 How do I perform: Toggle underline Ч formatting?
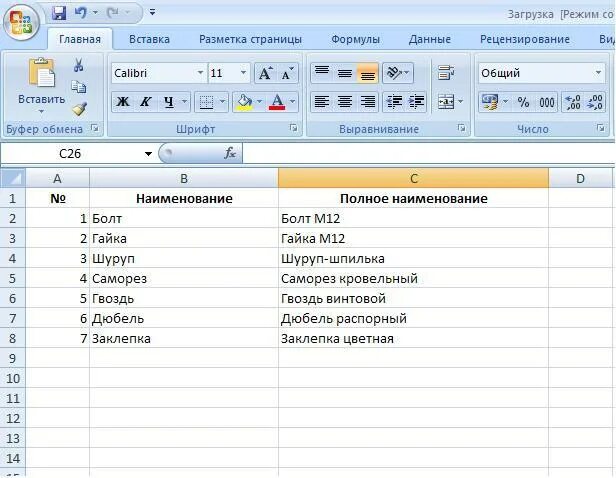point(169,102)
